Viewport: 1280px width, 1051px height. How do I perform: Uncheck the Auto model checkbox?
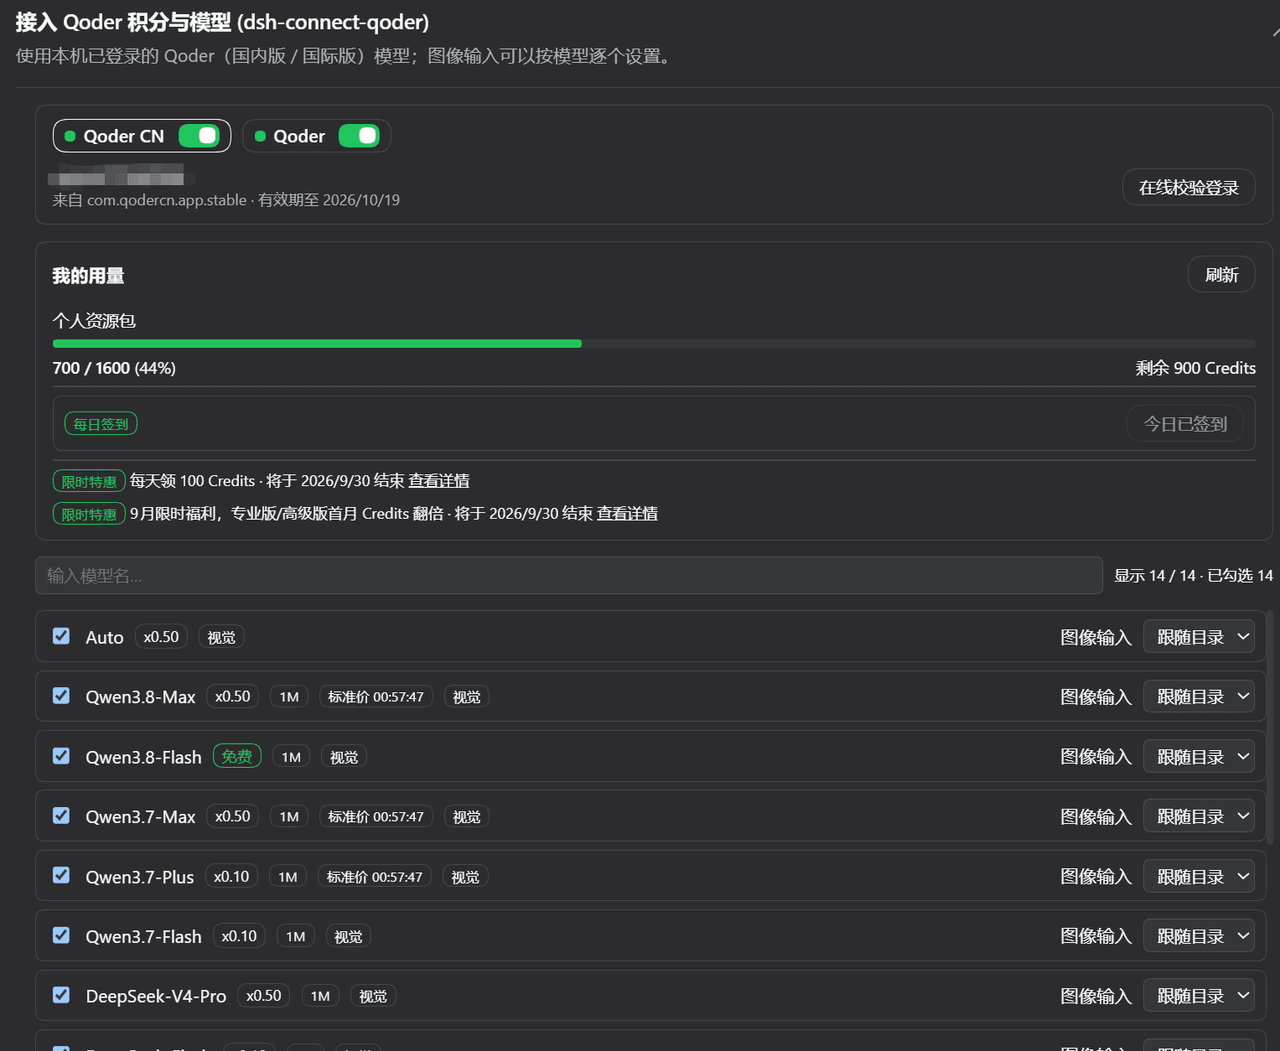coord(61,636)
